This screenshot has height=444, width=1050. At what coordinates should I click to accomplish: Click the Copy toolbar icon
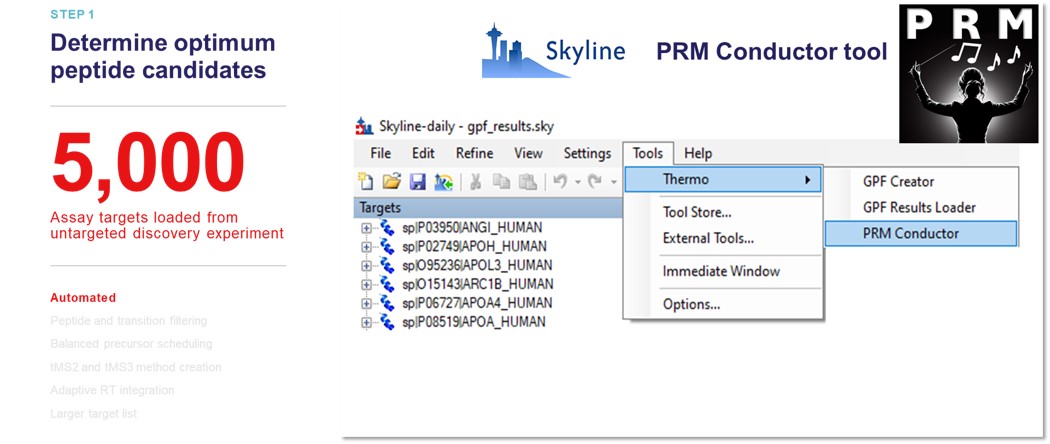(x=501, y=181)
